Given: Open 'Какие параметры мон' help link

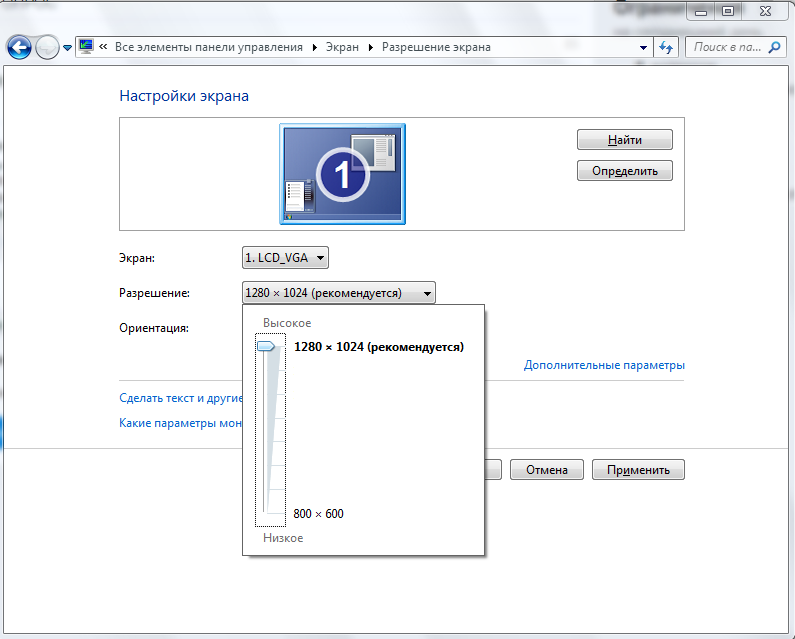Looking at the screenshot, I should click(x=180, y=423).
